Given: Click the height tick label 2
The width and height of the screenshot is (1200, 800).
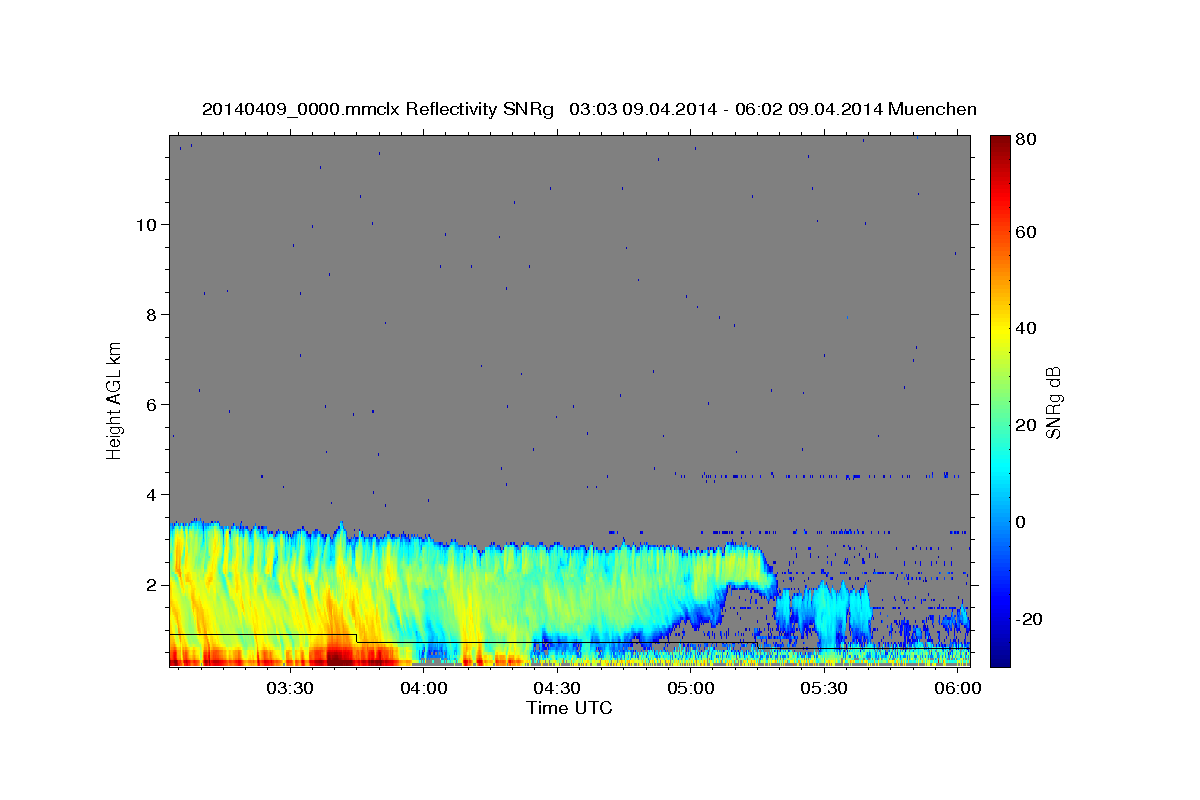Looking at the screenshot, I should pyautogui.click(x=152, y=585).
